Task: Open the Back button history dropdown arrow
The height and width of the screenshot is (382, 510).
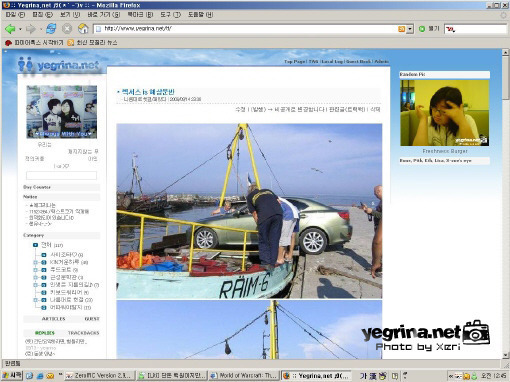Action: tap(20, 29)
